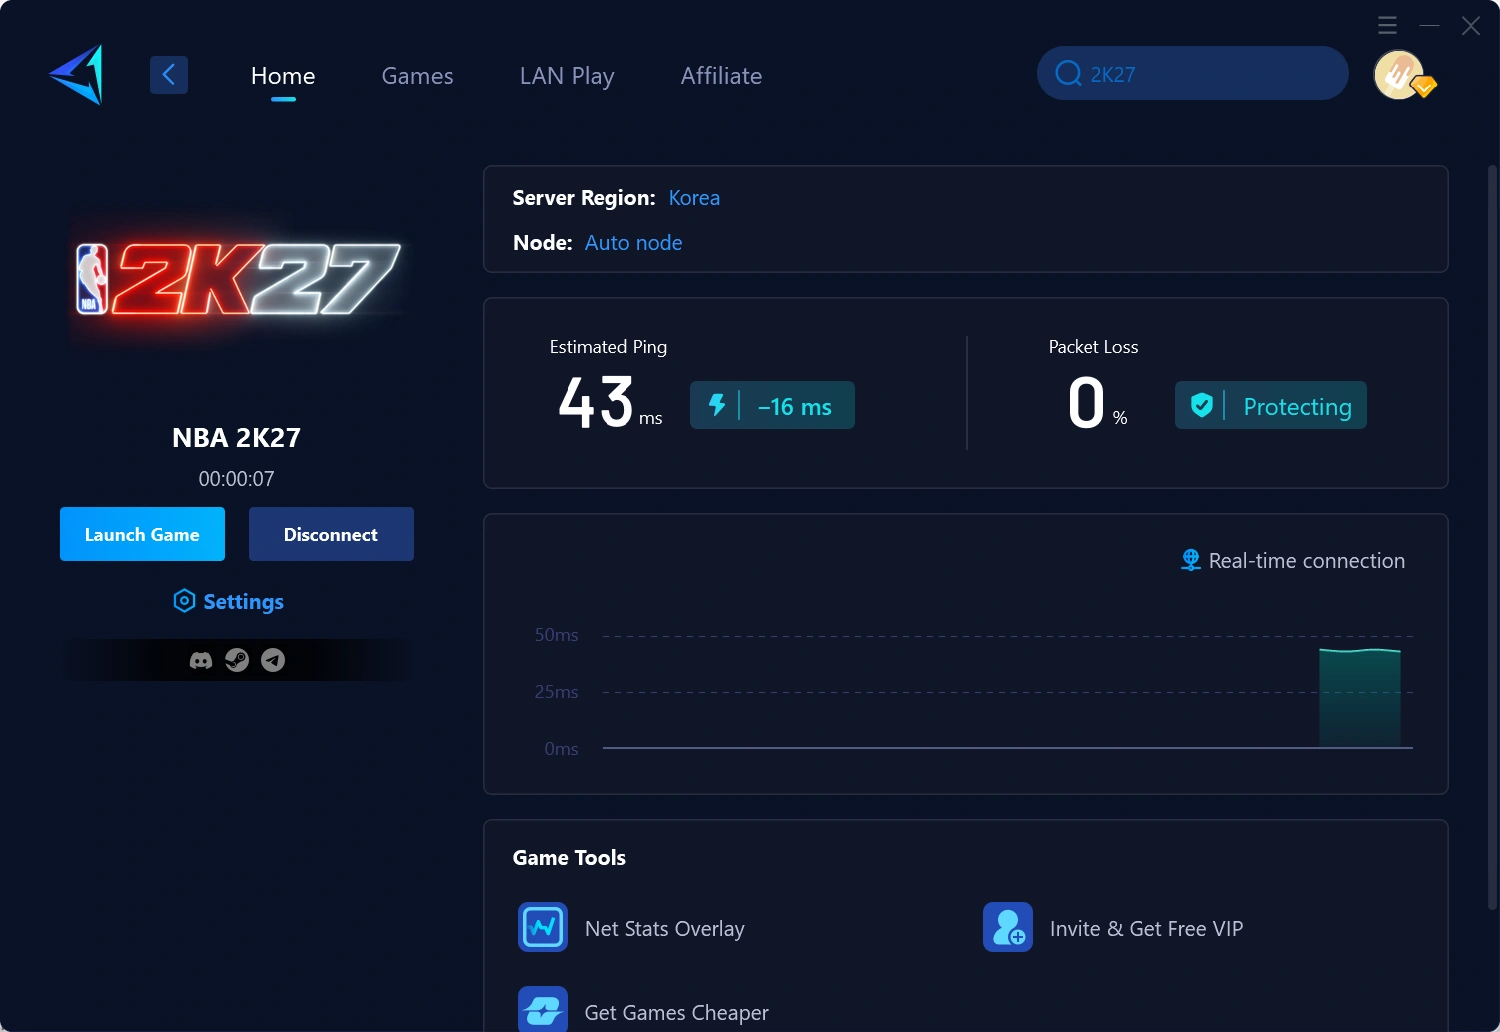Open Get Games Cheaper
This screenshot has height=1032, width=1500.
644,1010
